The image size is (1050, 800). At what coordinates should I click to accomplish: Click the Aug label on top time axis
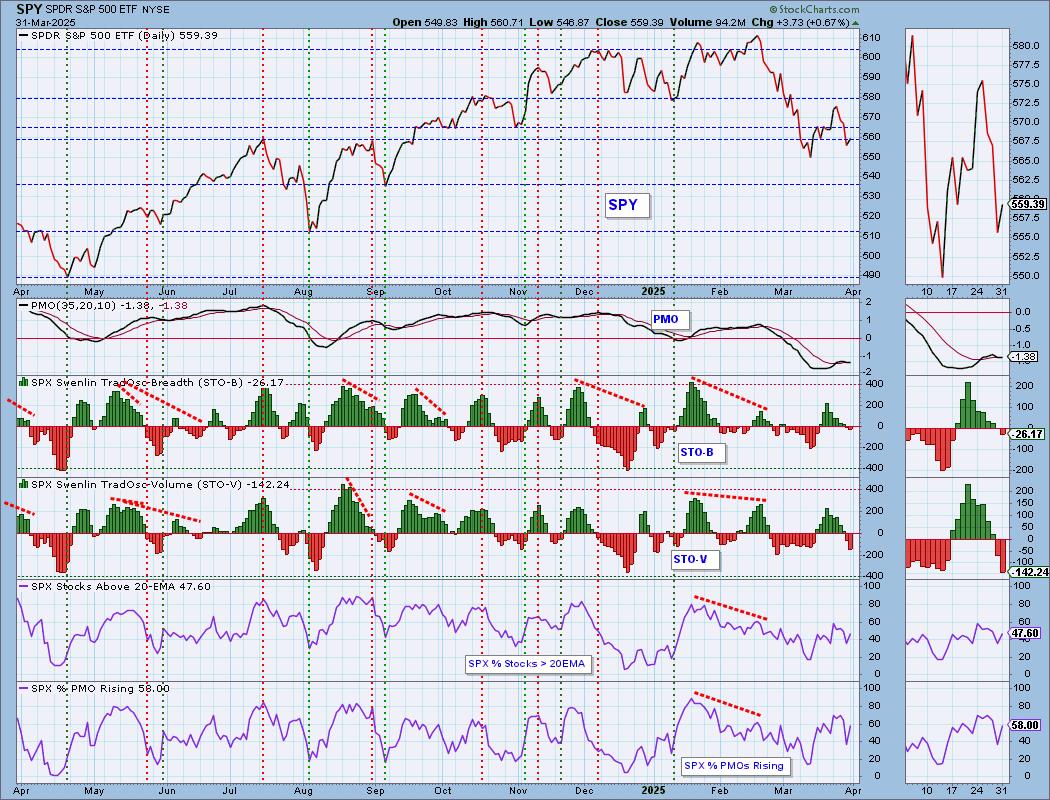click(304, 292)
